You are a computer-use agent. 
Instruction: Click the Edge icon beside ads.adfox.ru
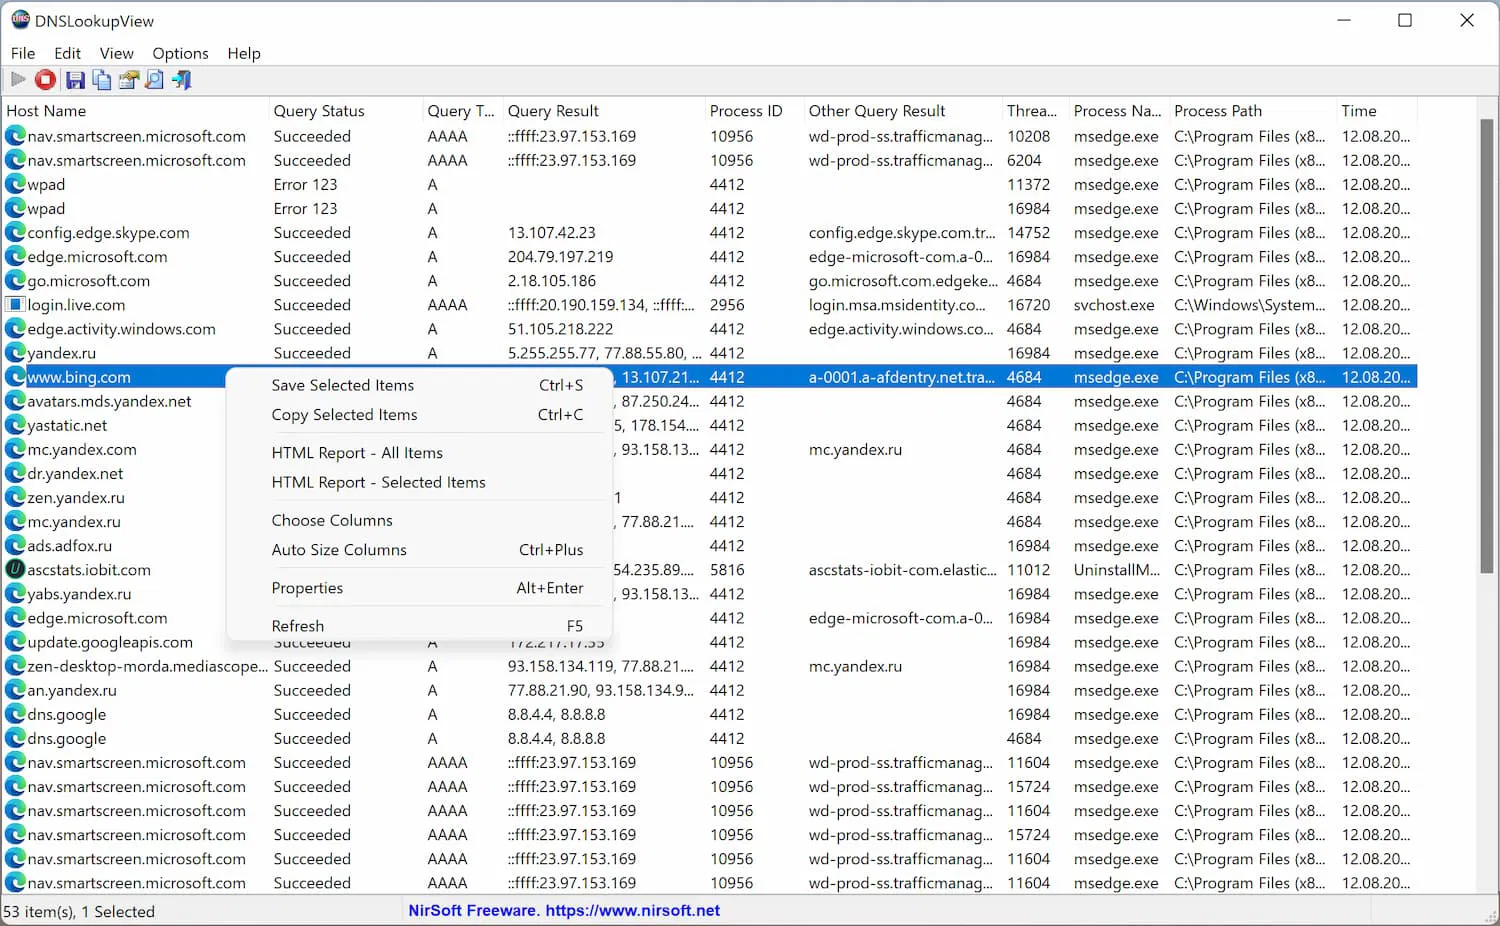15,546
